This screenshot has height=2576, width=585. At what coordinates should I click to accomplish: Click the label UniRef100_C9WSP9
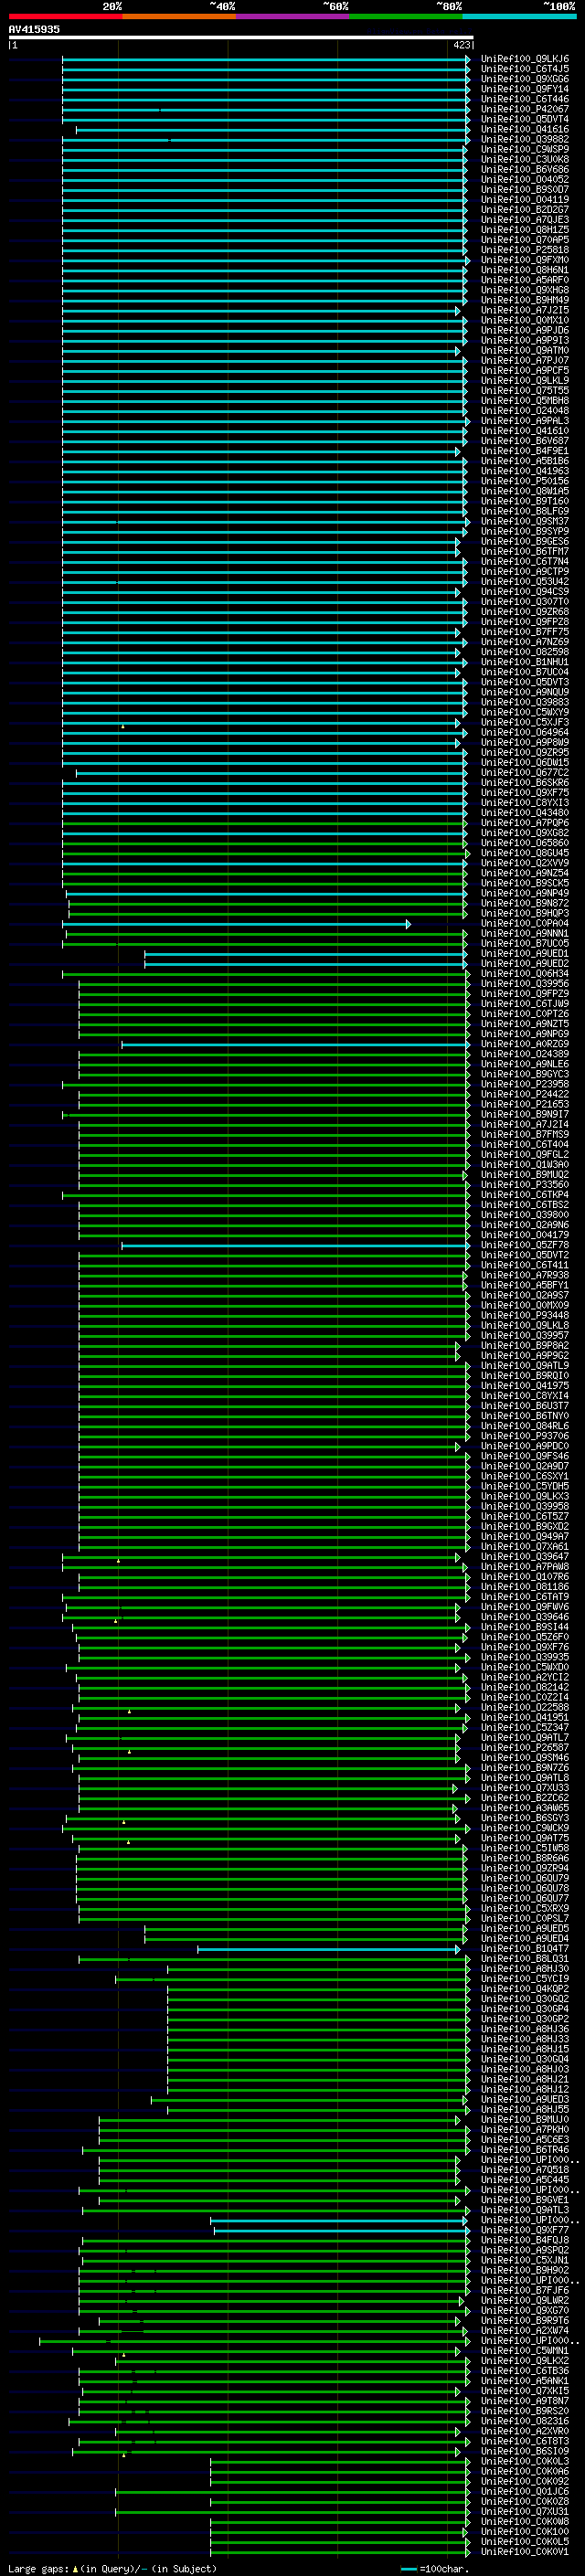pyautogui.click(x=525, y=149)
